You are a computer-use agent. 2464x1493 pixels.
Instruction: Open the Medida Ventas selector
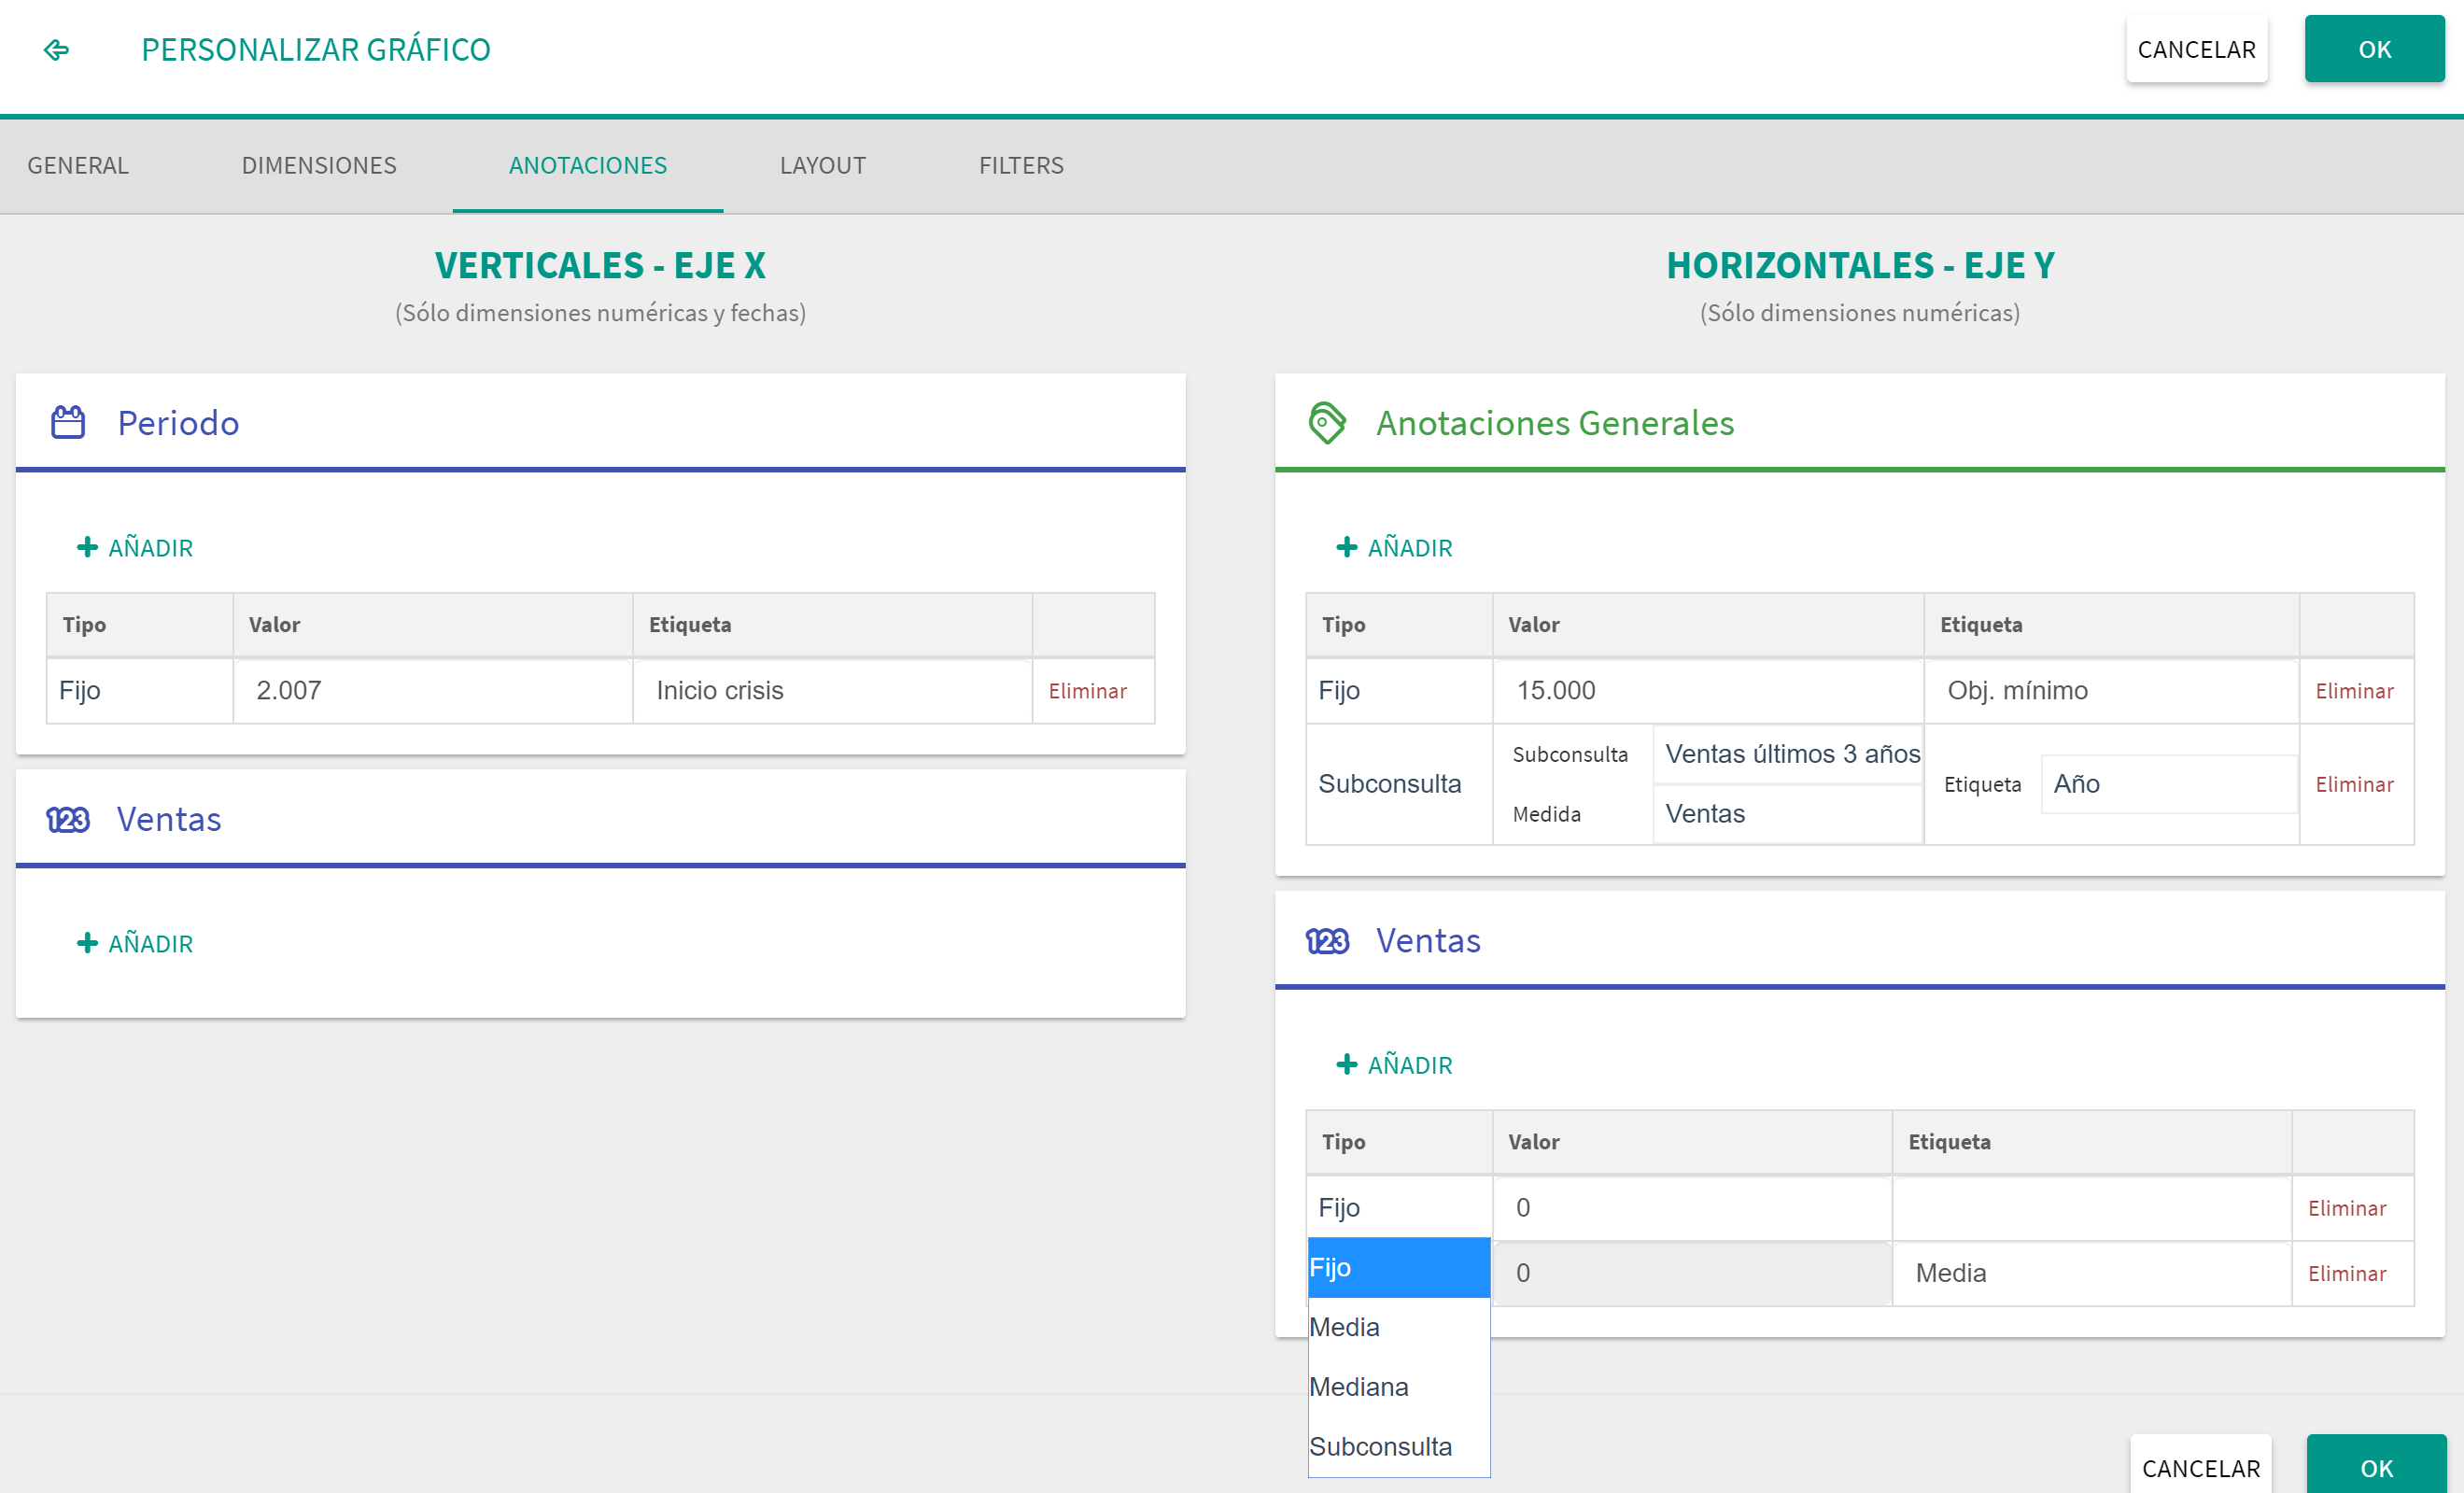[1788, 814]
